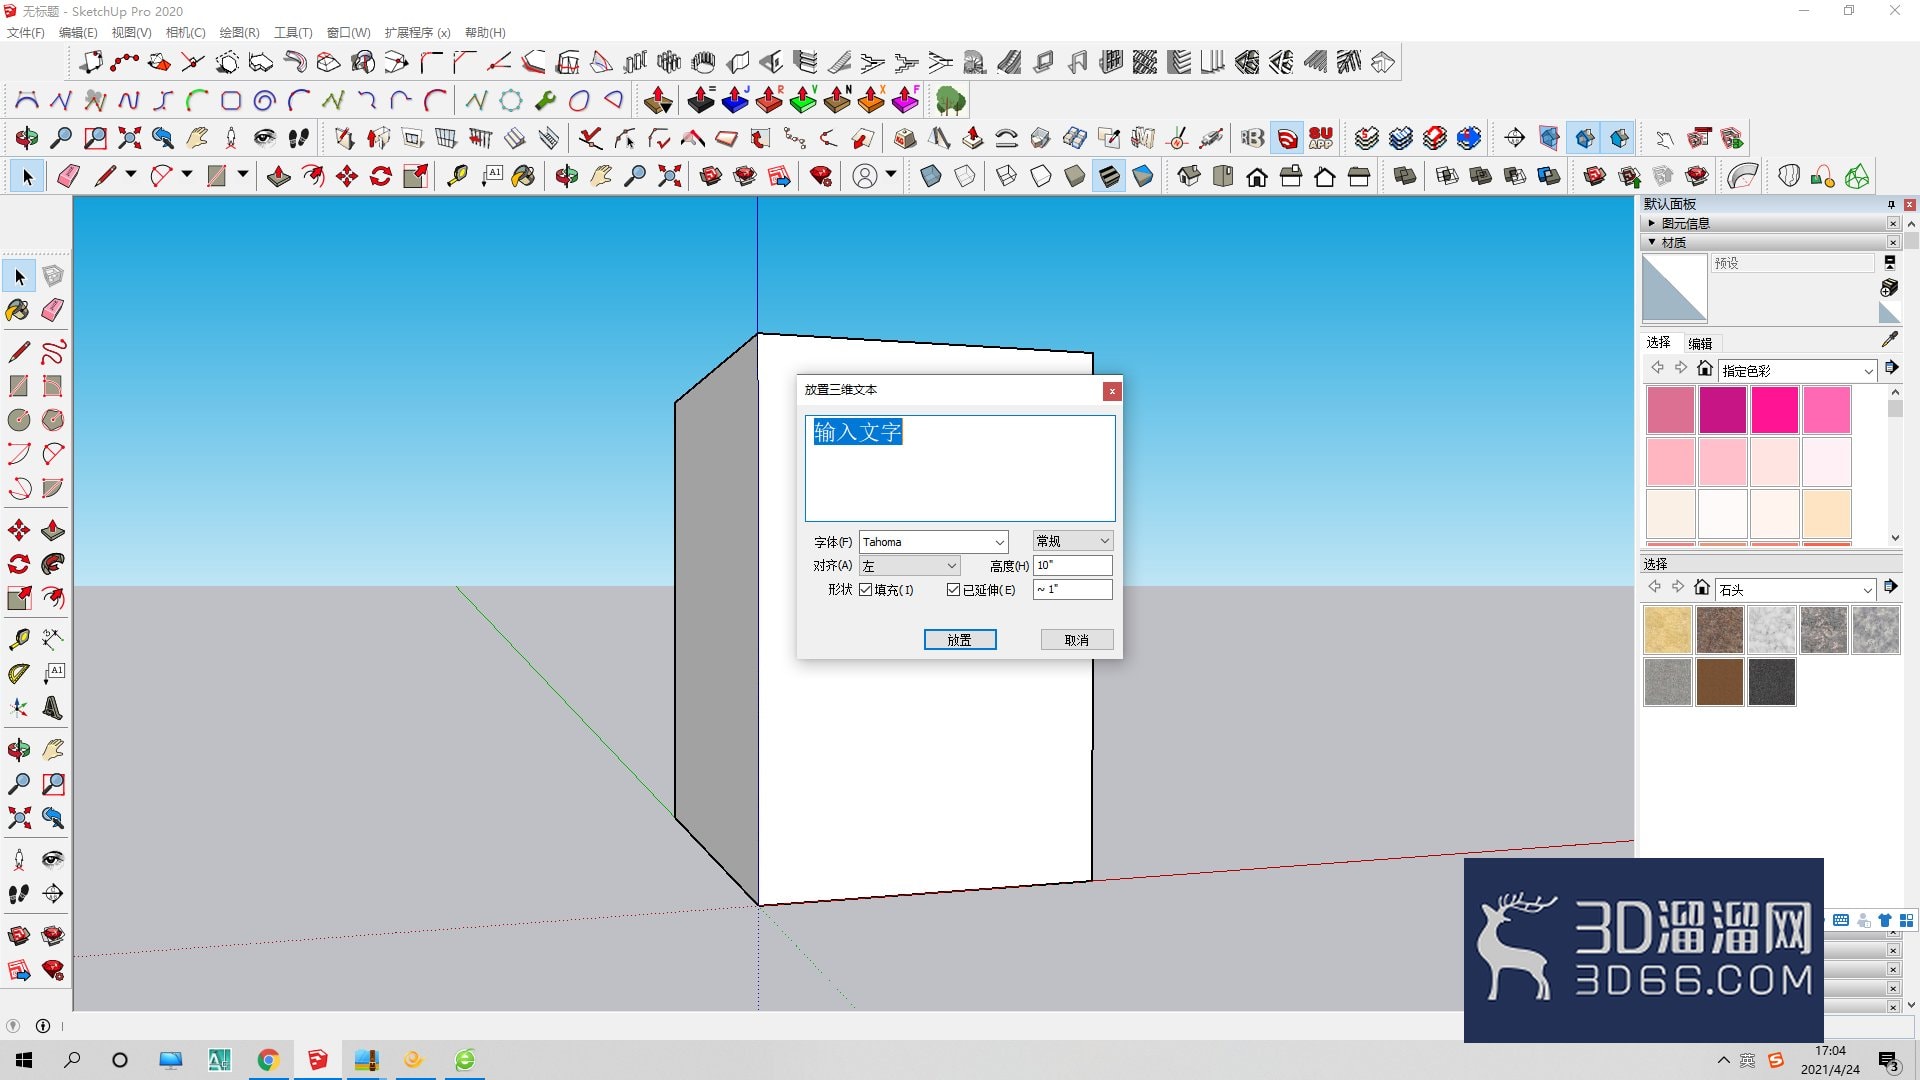Activate the Scale tool in left toolbar
This screenshot has width=1920, height=1080.
pos(18,598)
